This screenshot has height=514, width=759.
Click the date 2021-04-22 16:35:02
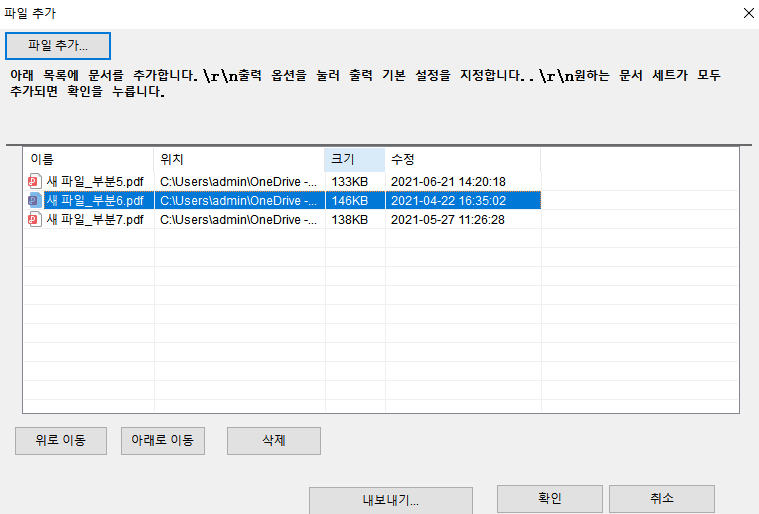[x=448, y=200]
